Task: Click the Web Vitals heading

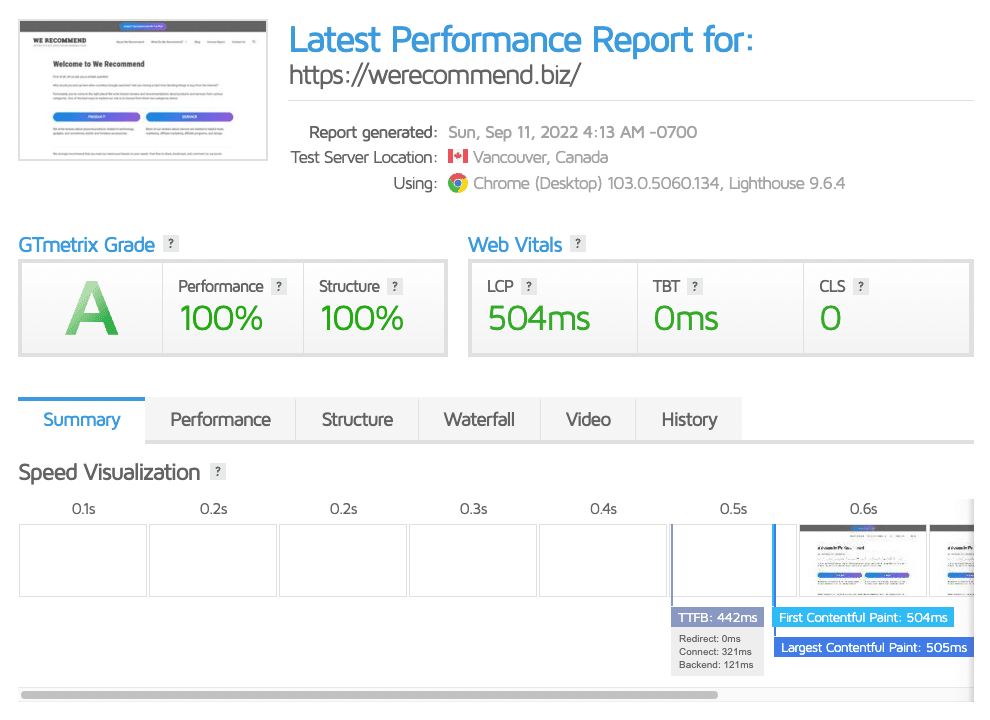Action: pos(515,245)
